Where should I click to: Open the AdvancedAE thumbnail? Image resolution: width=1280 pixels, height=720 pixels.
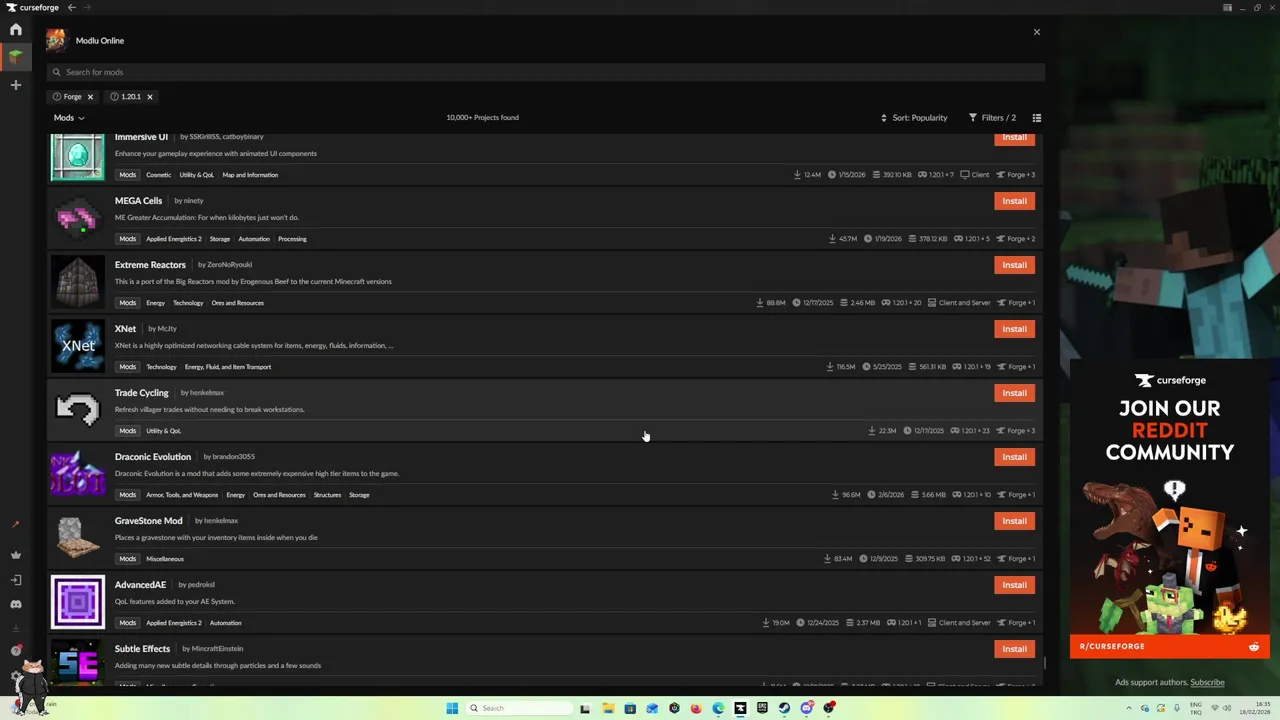pyautogui.click(x=78, y=602)
